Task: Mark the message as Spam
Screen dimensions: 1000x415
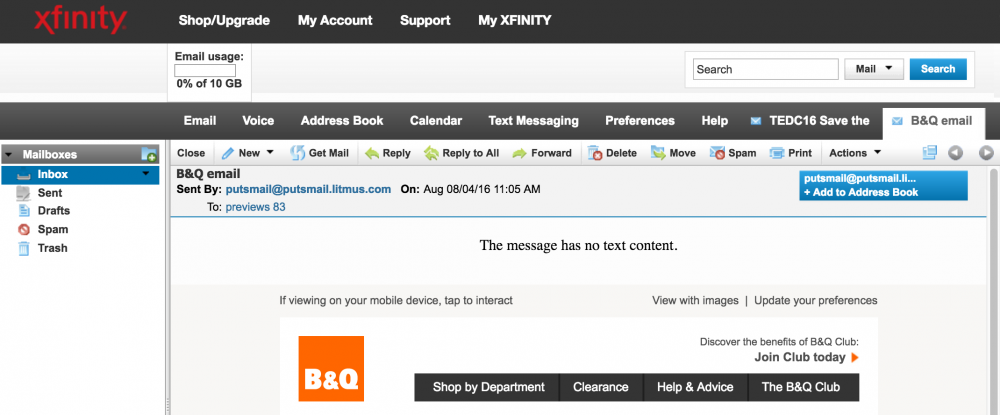Action: 733,153
